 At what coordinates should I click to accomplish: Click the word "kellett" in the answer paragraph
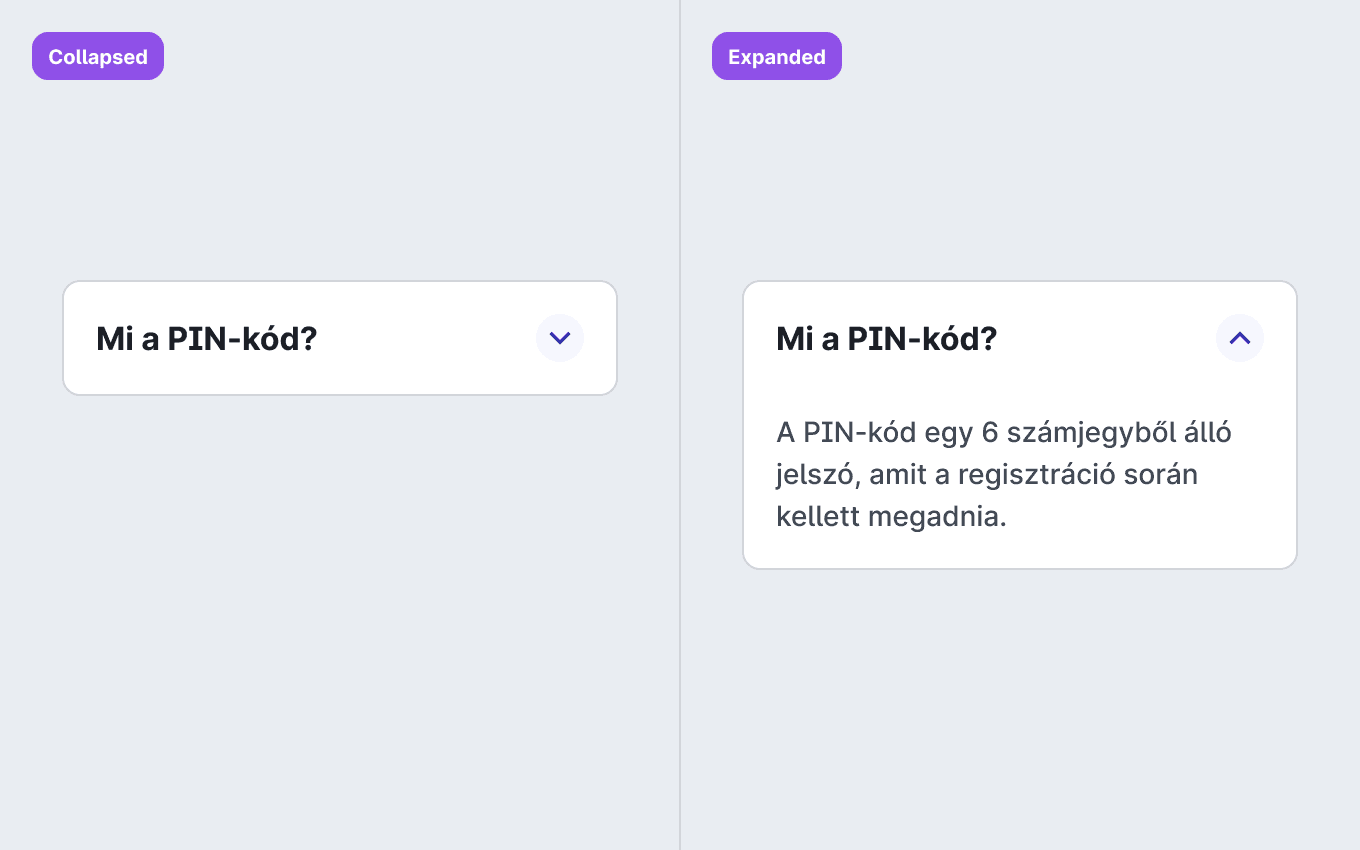[x=818, y=517]
